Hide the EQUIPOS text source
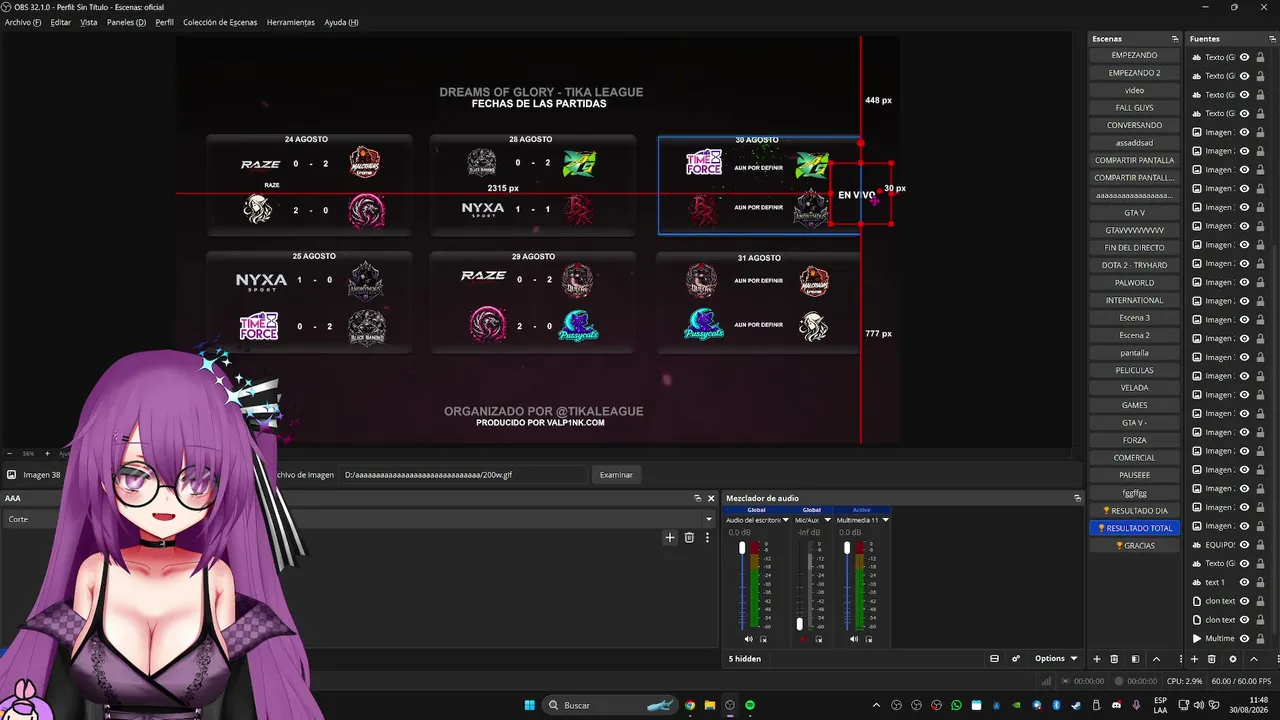Image resolution: width=1280 pixels, height=720 pixels. pyautogui.click(x=1245, y=545)
